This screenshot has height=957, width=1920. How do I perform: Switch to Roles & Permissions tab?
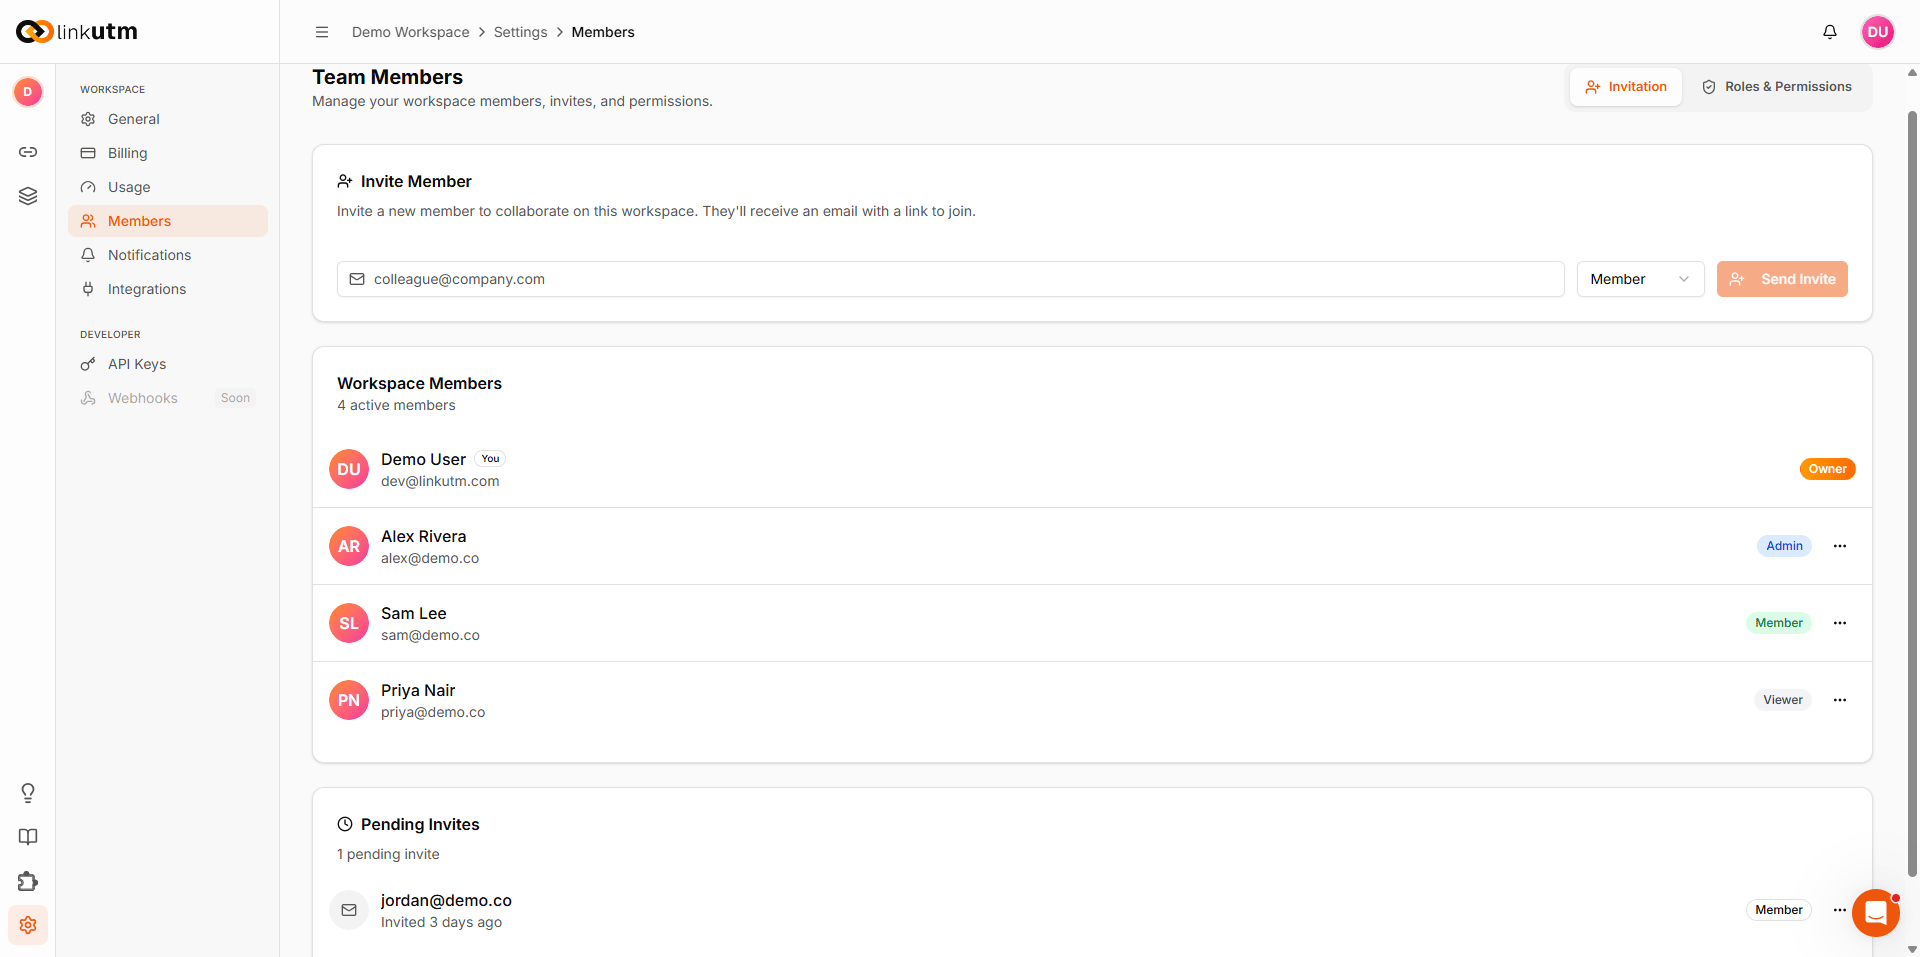coord(1777,87)
